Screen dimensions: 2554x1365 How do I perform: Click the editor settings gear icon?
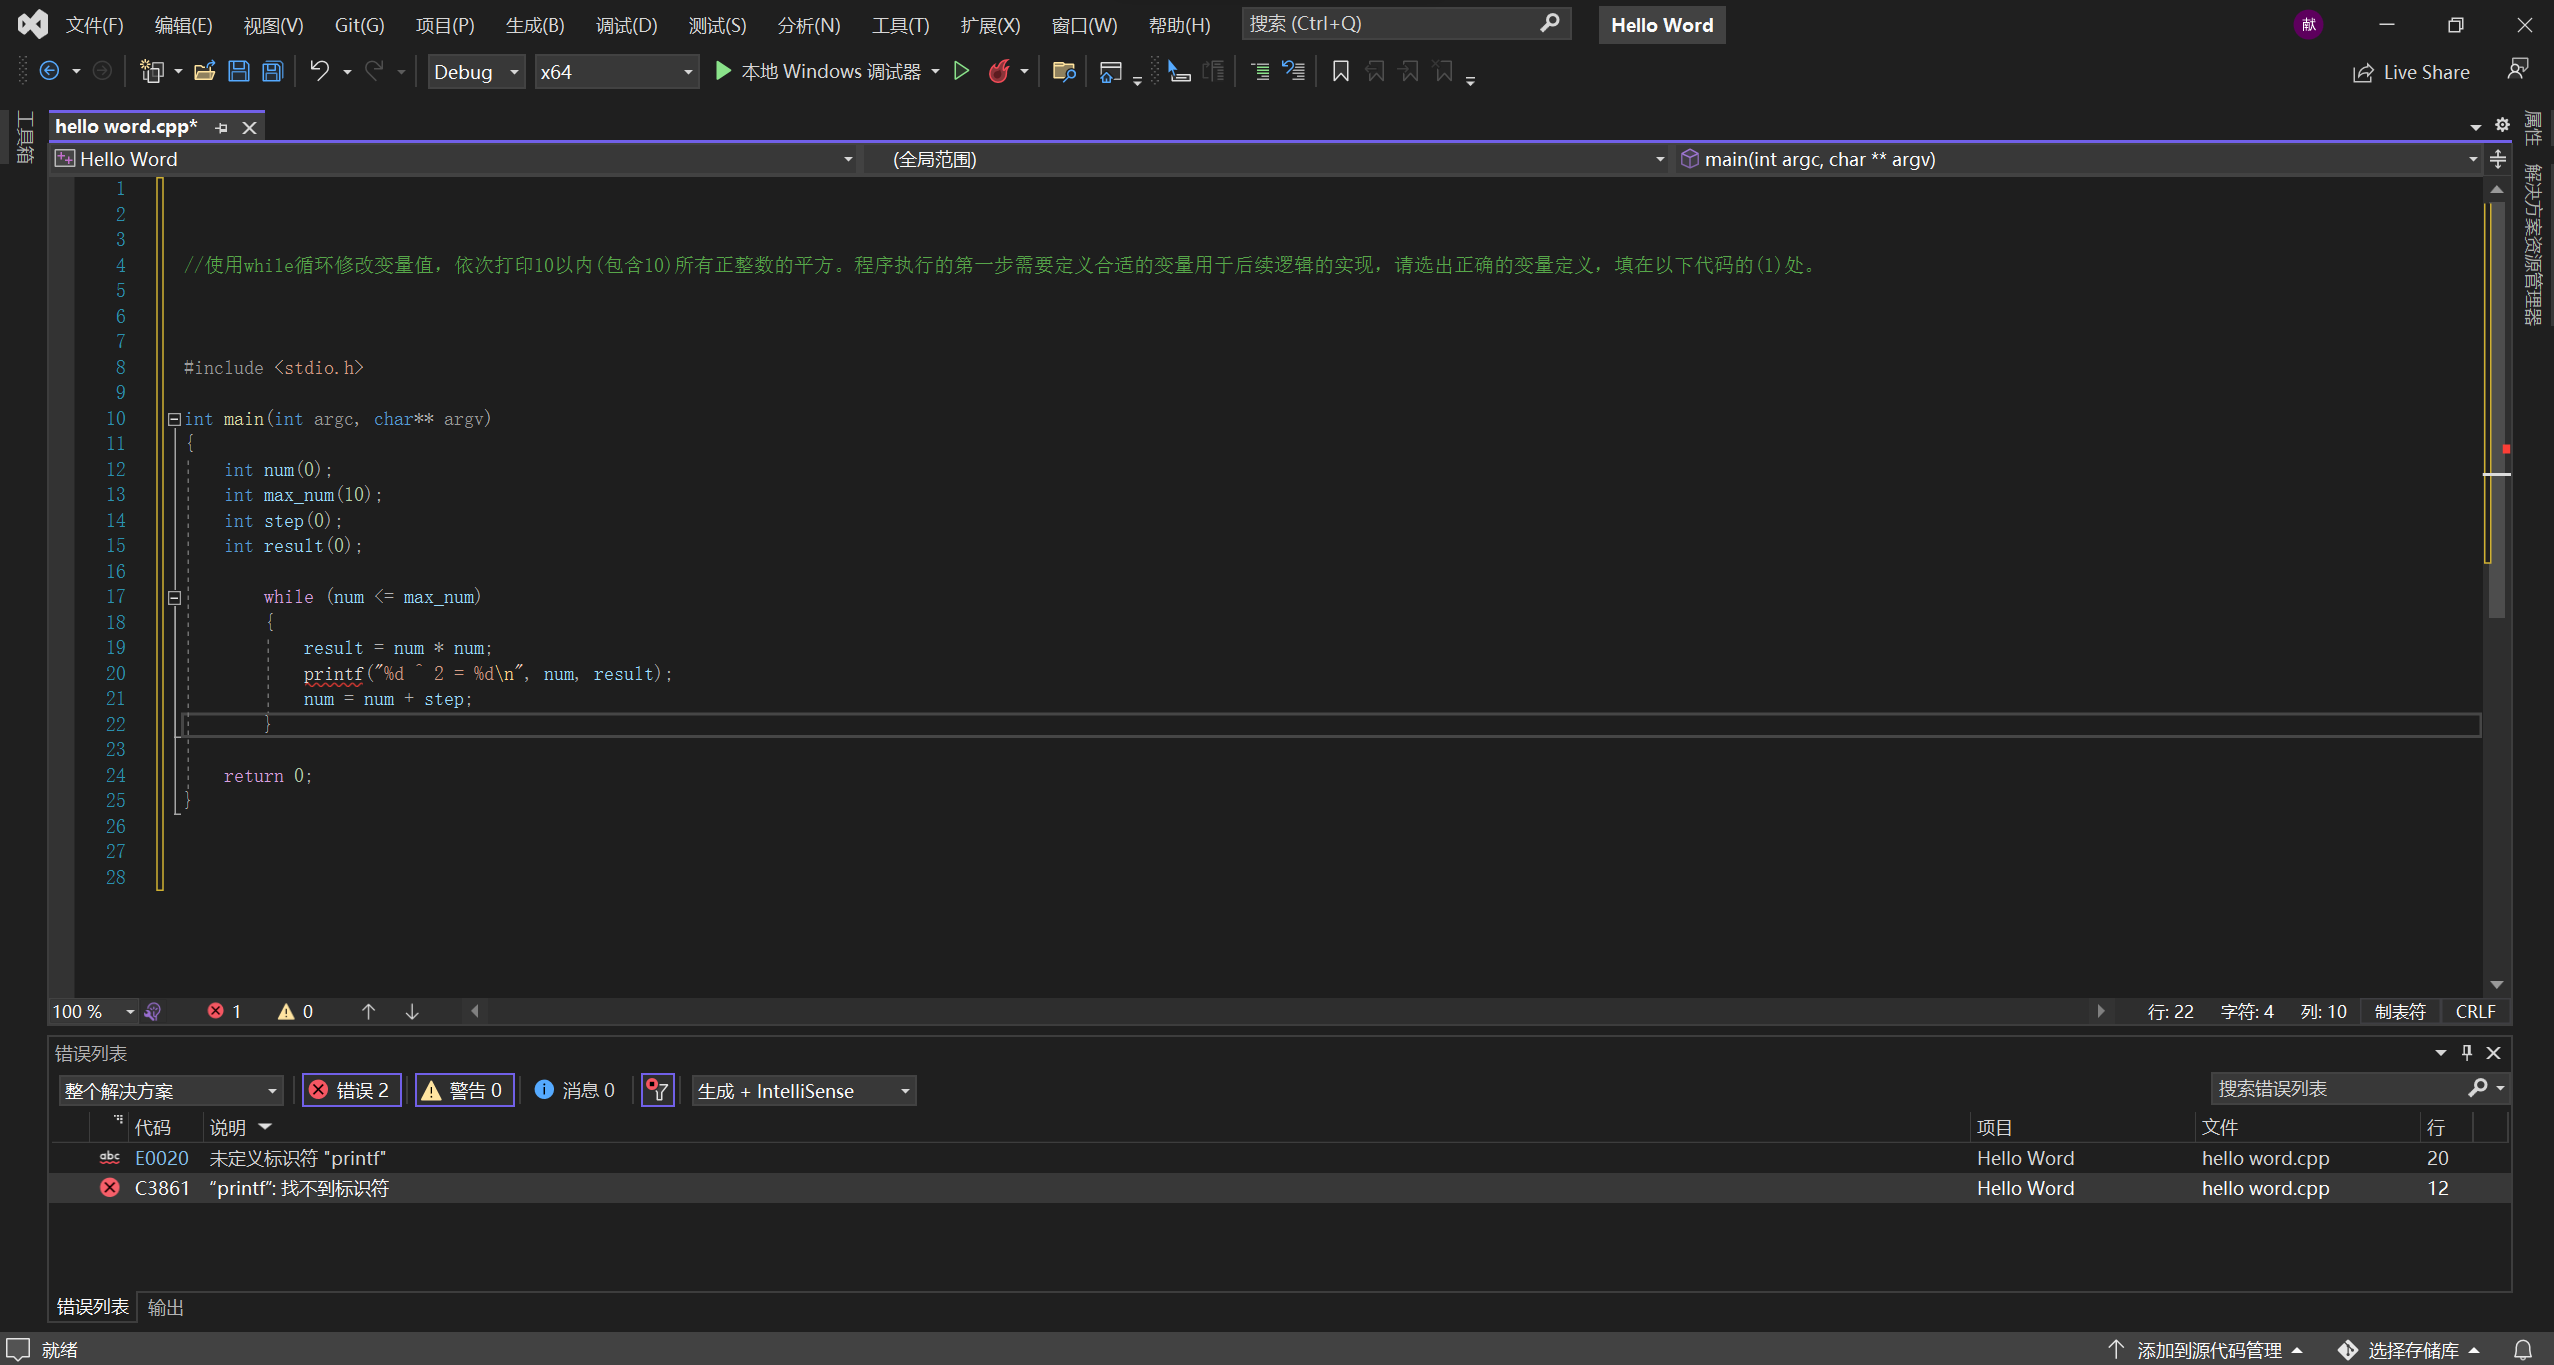click(x=2502, y=125)
